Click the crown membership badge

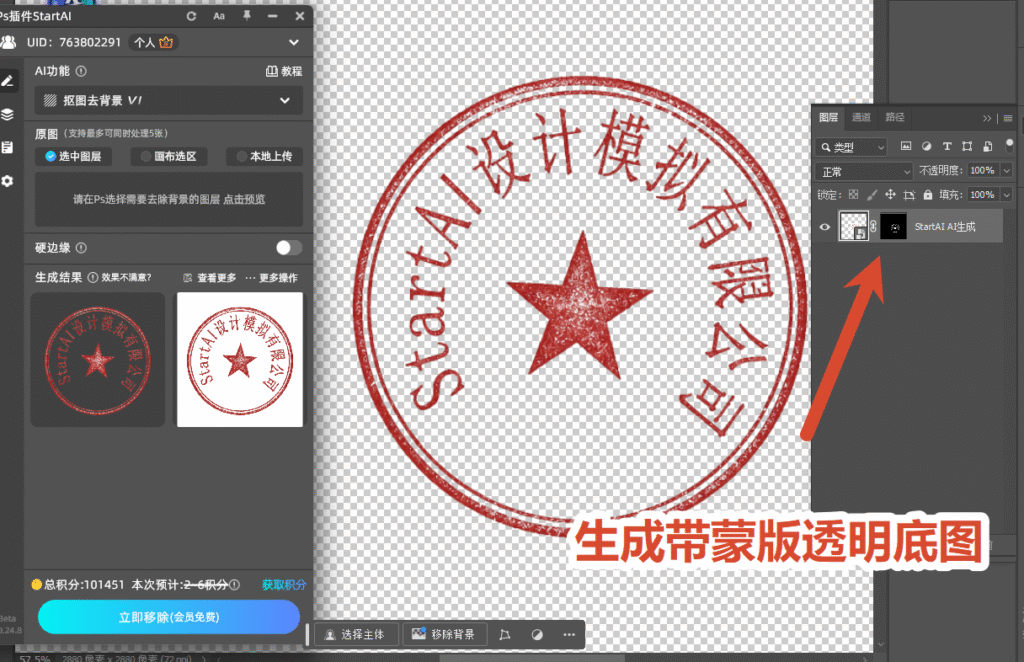click(166, 42)
